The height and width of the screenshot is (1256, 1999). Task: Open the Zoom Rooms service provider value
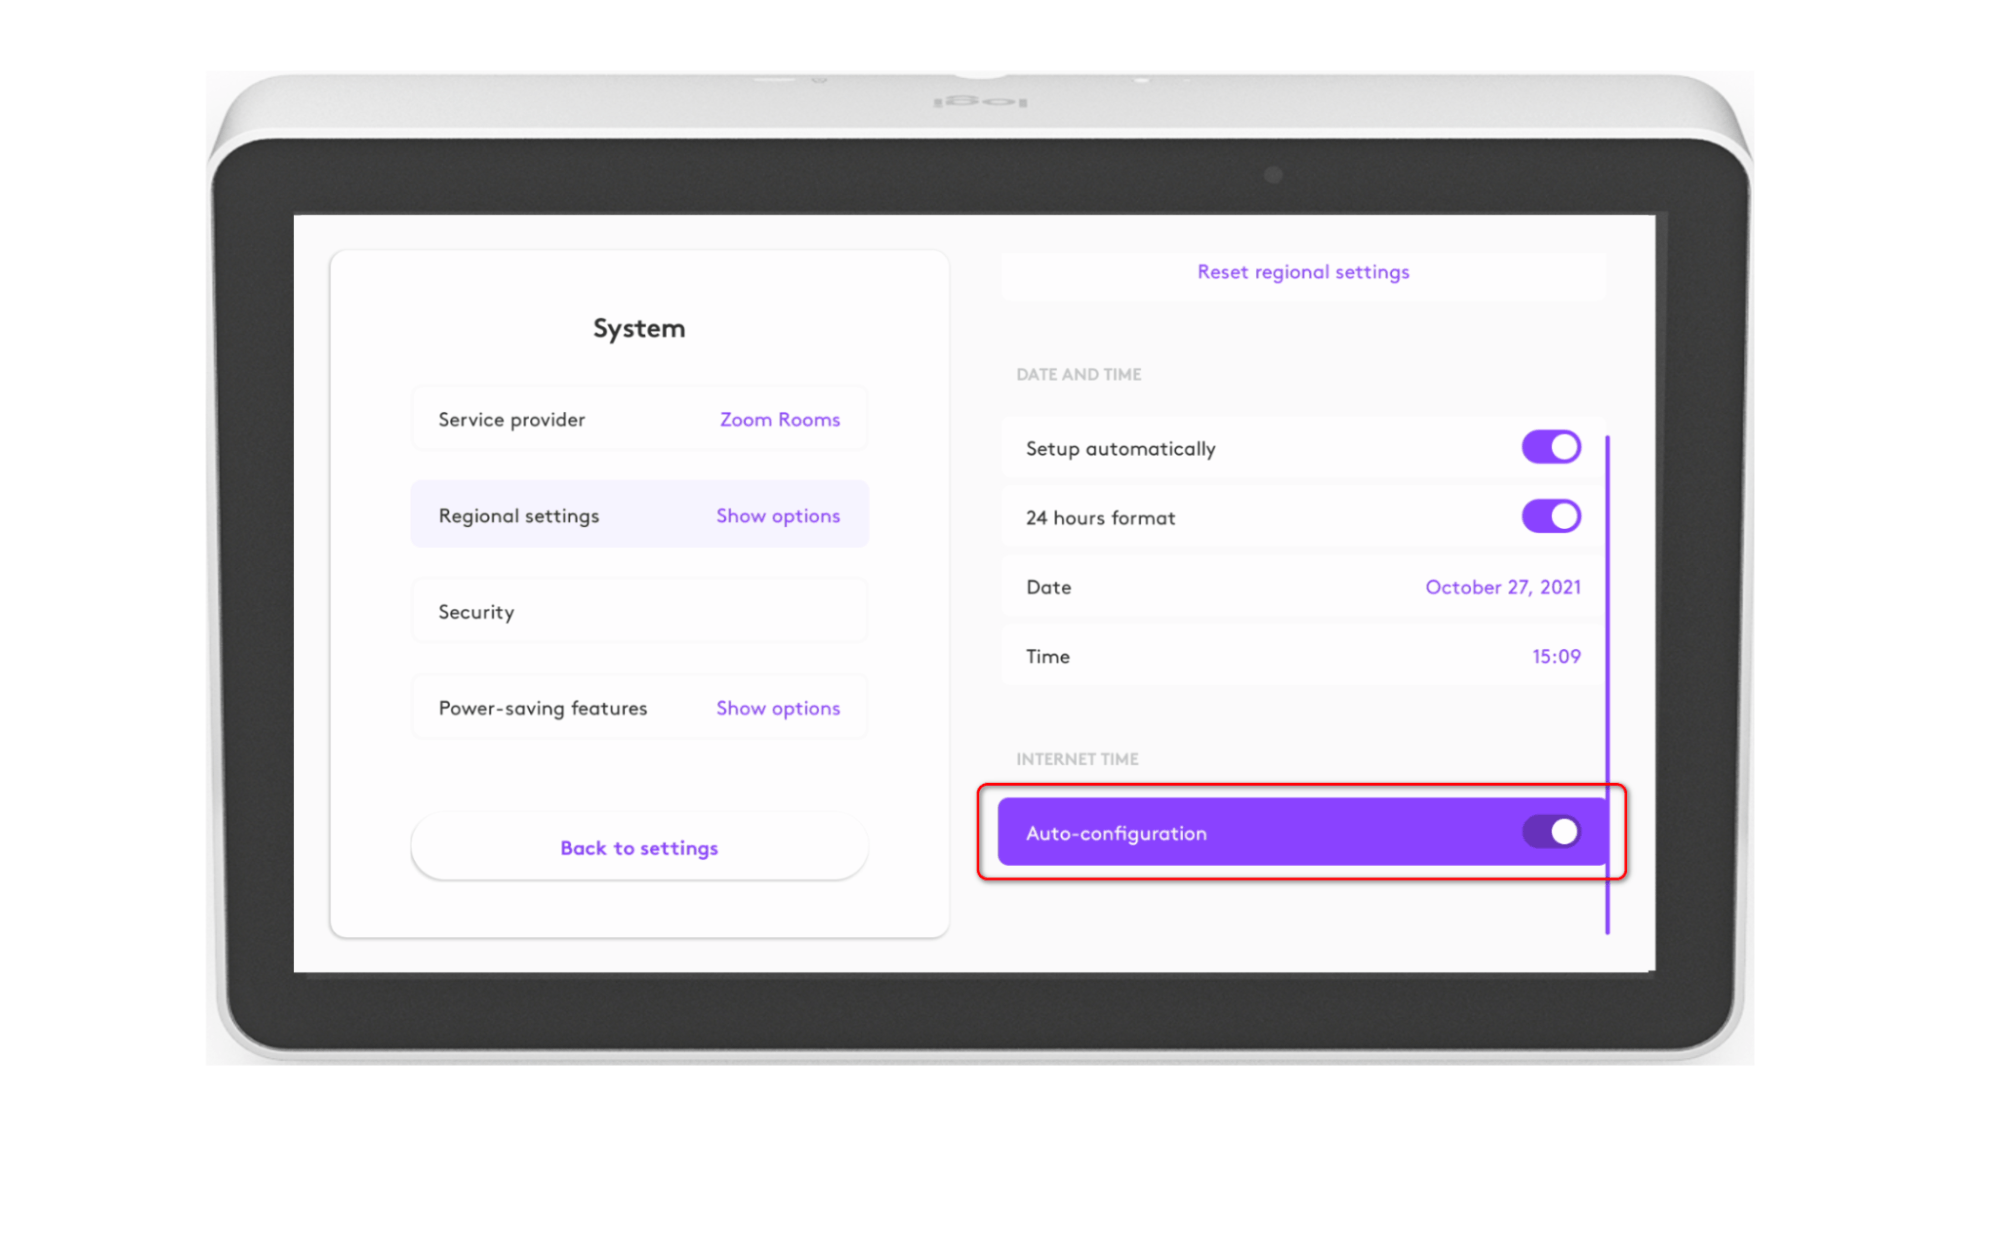point(779,420)
